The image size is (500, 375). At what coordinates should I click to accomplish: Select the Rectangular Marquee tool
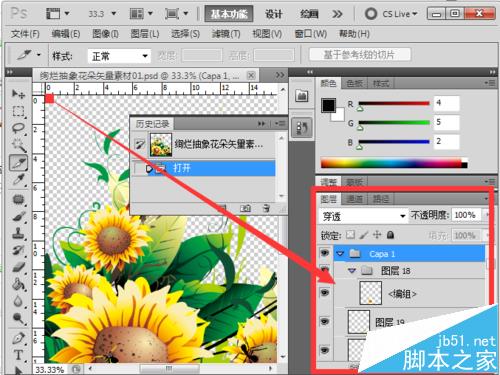pyautogui.click(x=18, y=111)
